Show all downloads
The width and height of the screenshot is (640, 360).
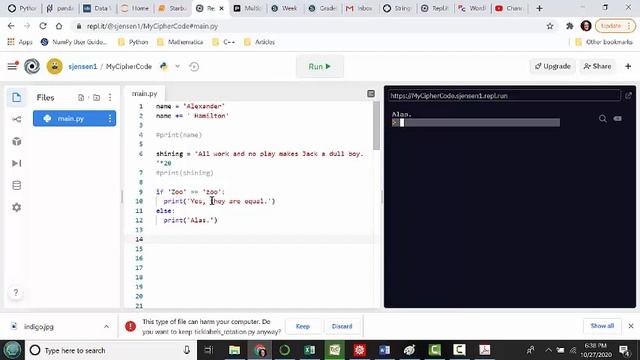pyautogui.click(x=602, y=326)
